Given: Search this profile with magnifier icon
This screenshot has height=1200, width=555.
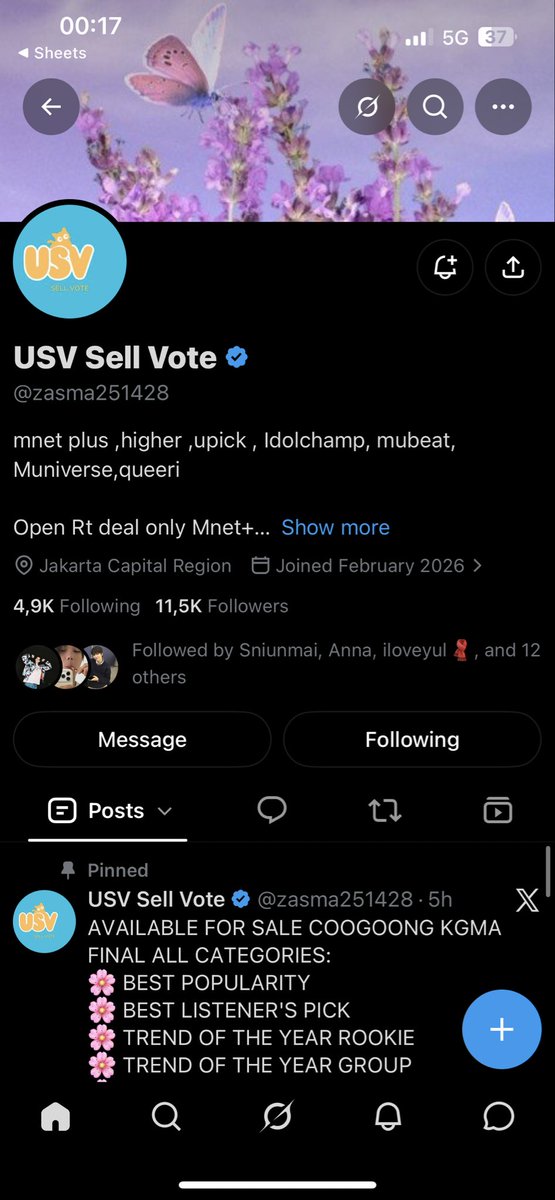Looking at the screenshot, I should pyautogui.click(x=435, y=106).
